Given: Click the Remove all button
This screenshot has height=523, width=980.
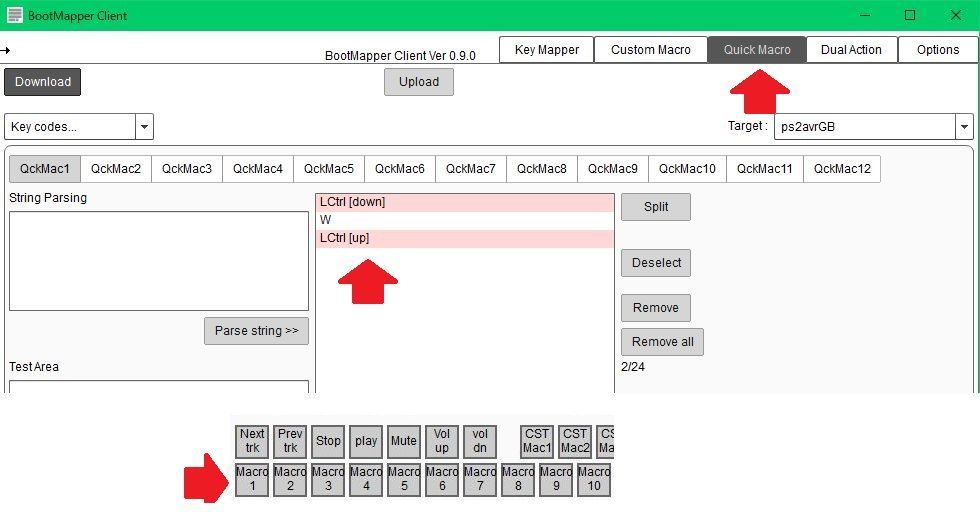Looking at the screenshot, I should click(x=662, y=342).
